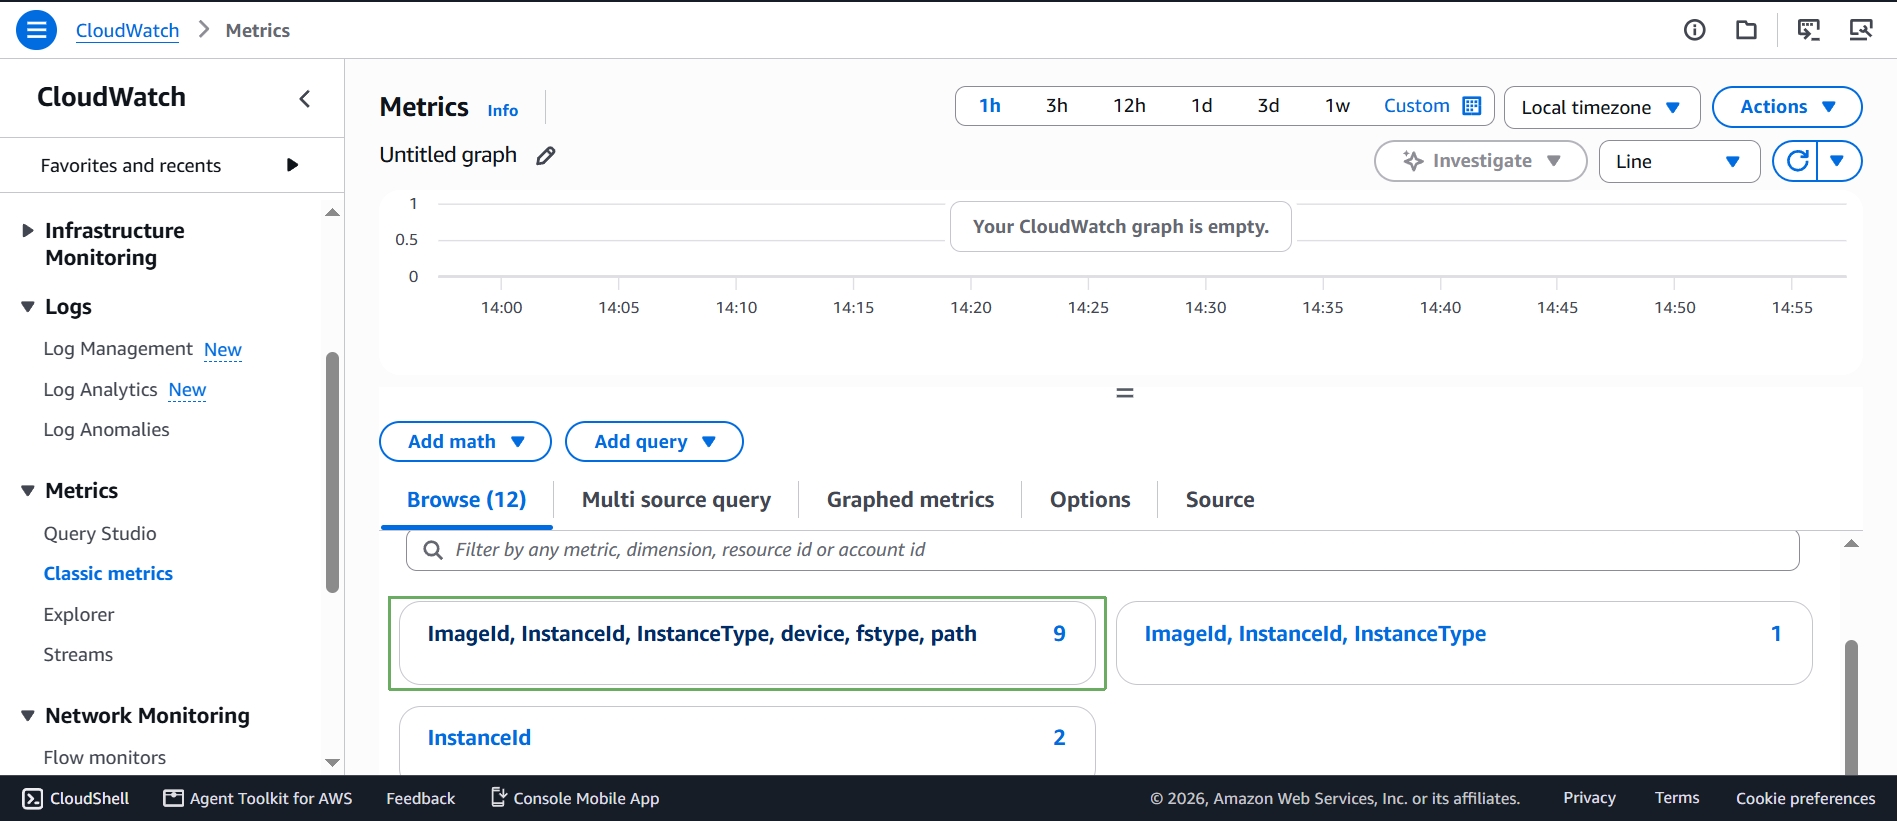The width and height of the screenshot is (1898, 821).
Task: Expand Favorites and recents
Action: (170, 165)
